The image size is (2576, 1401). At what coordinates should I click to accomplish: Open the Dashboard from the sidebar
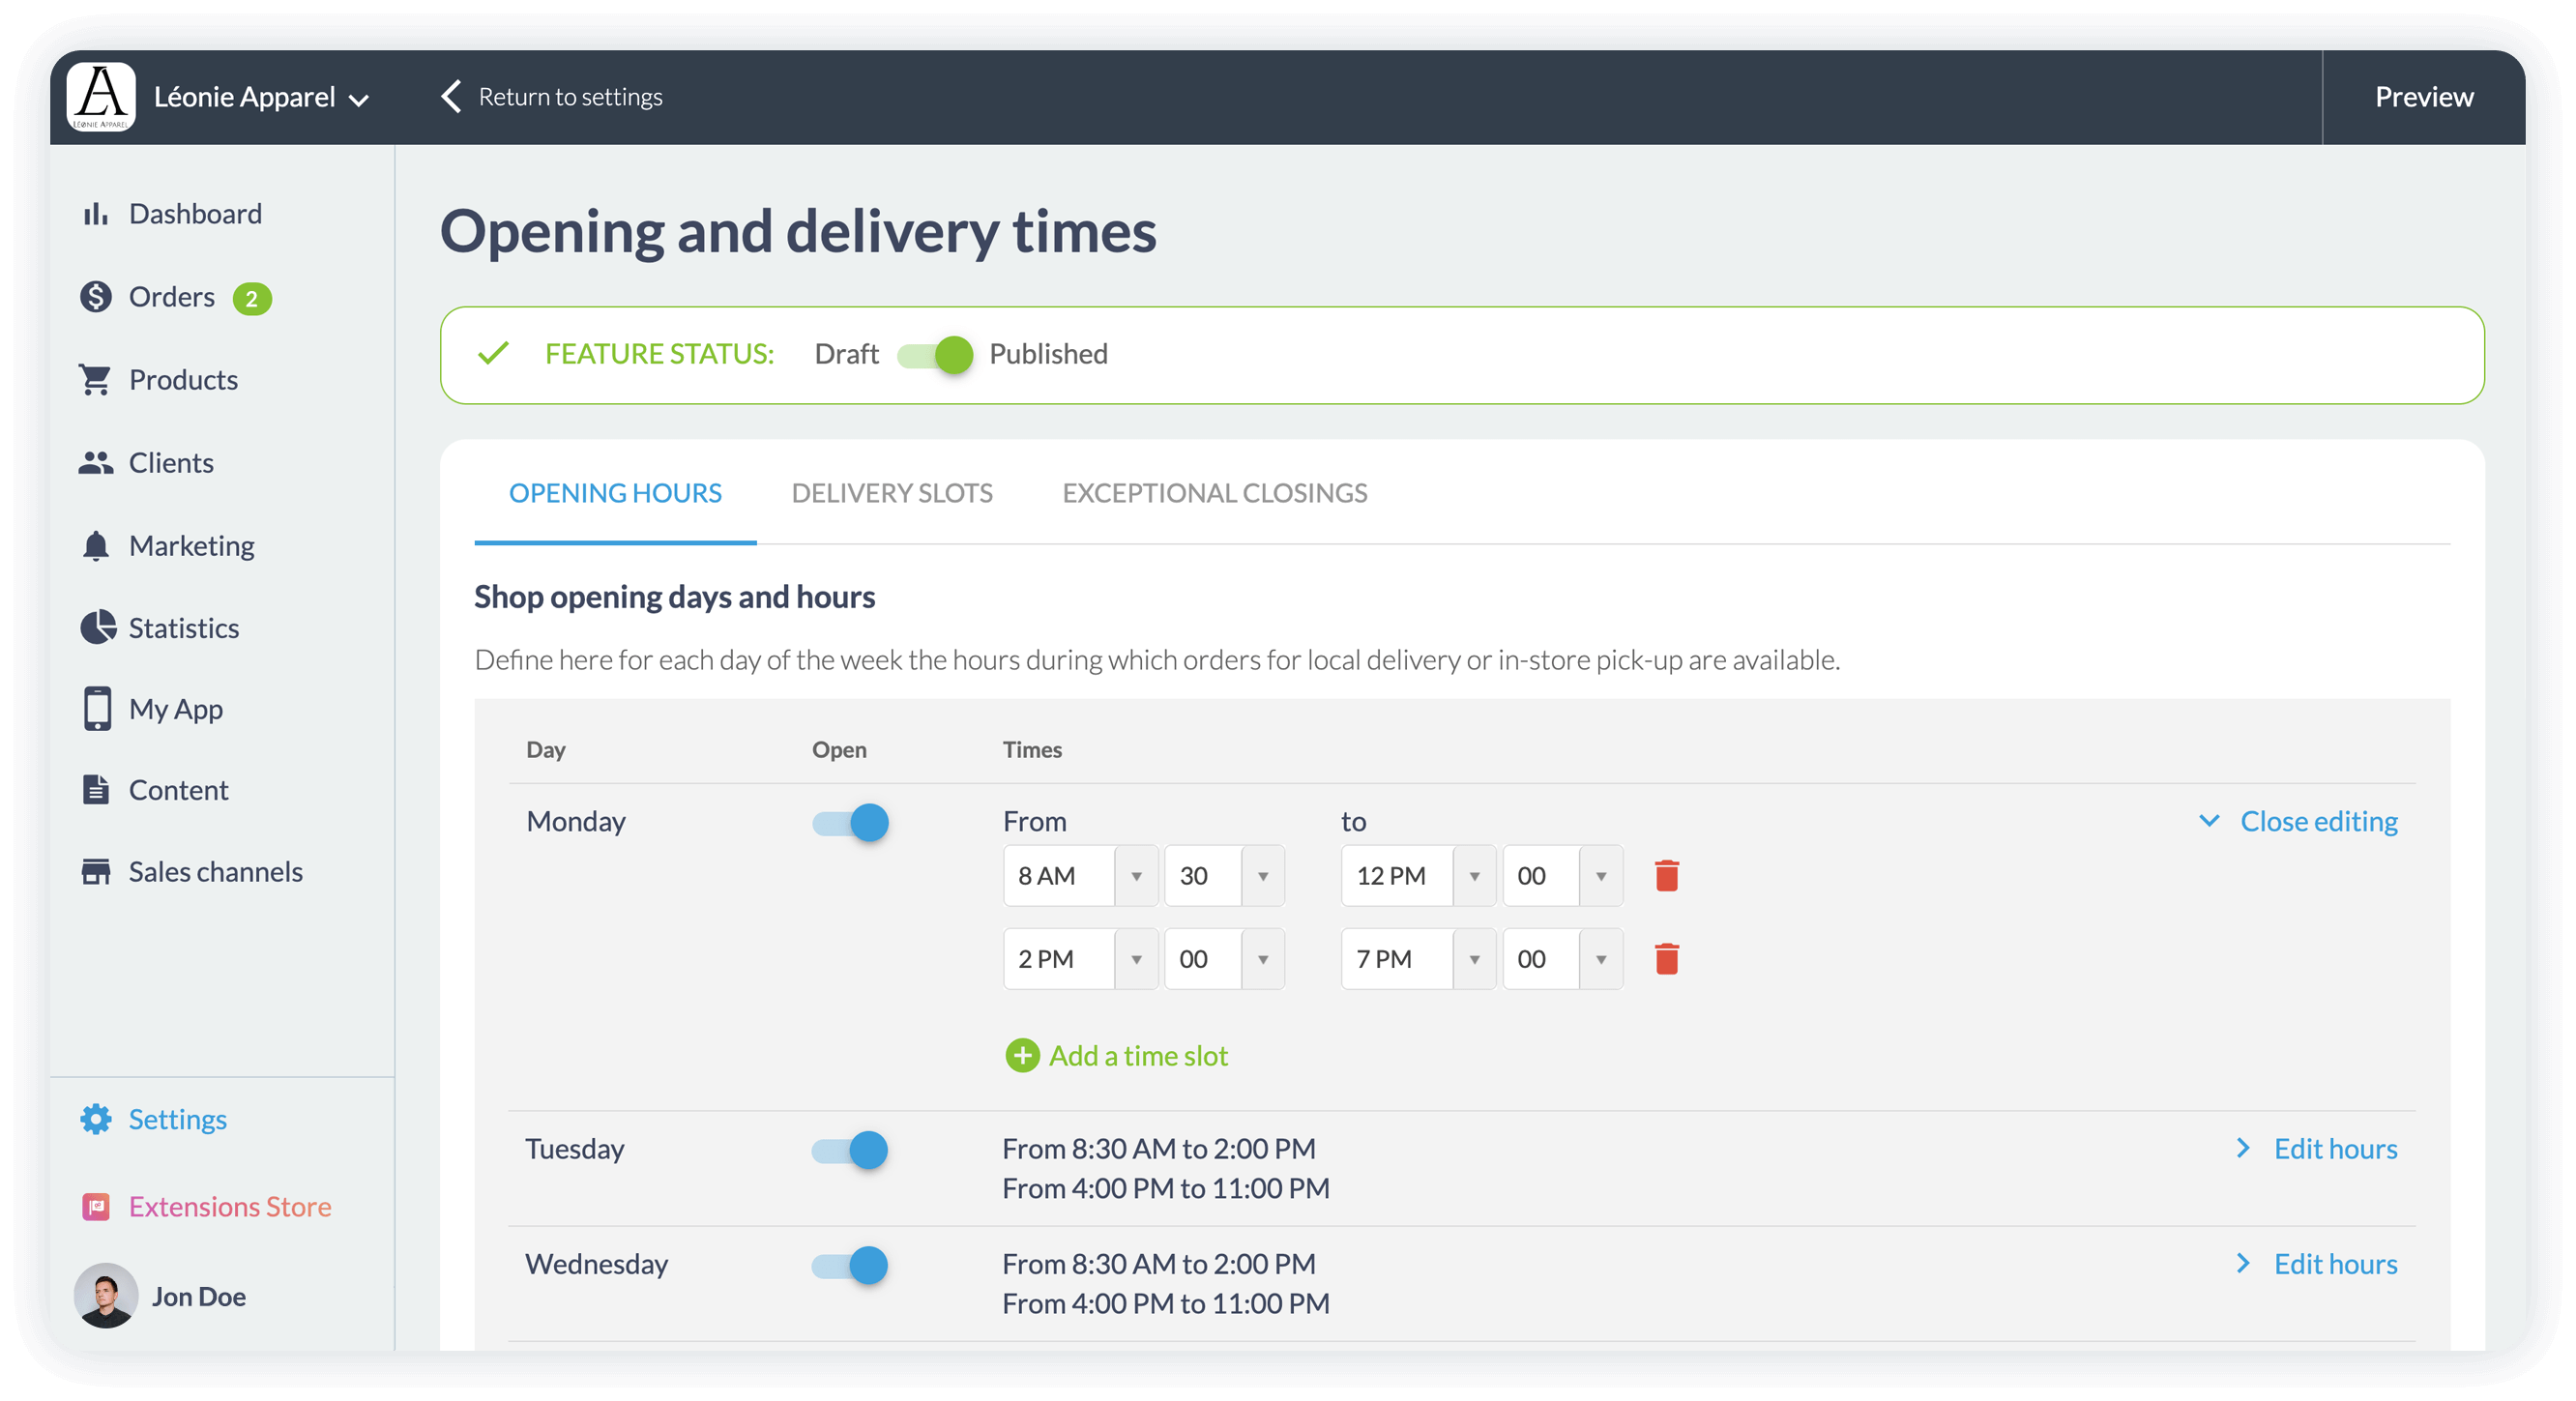(x=97, y=213)
